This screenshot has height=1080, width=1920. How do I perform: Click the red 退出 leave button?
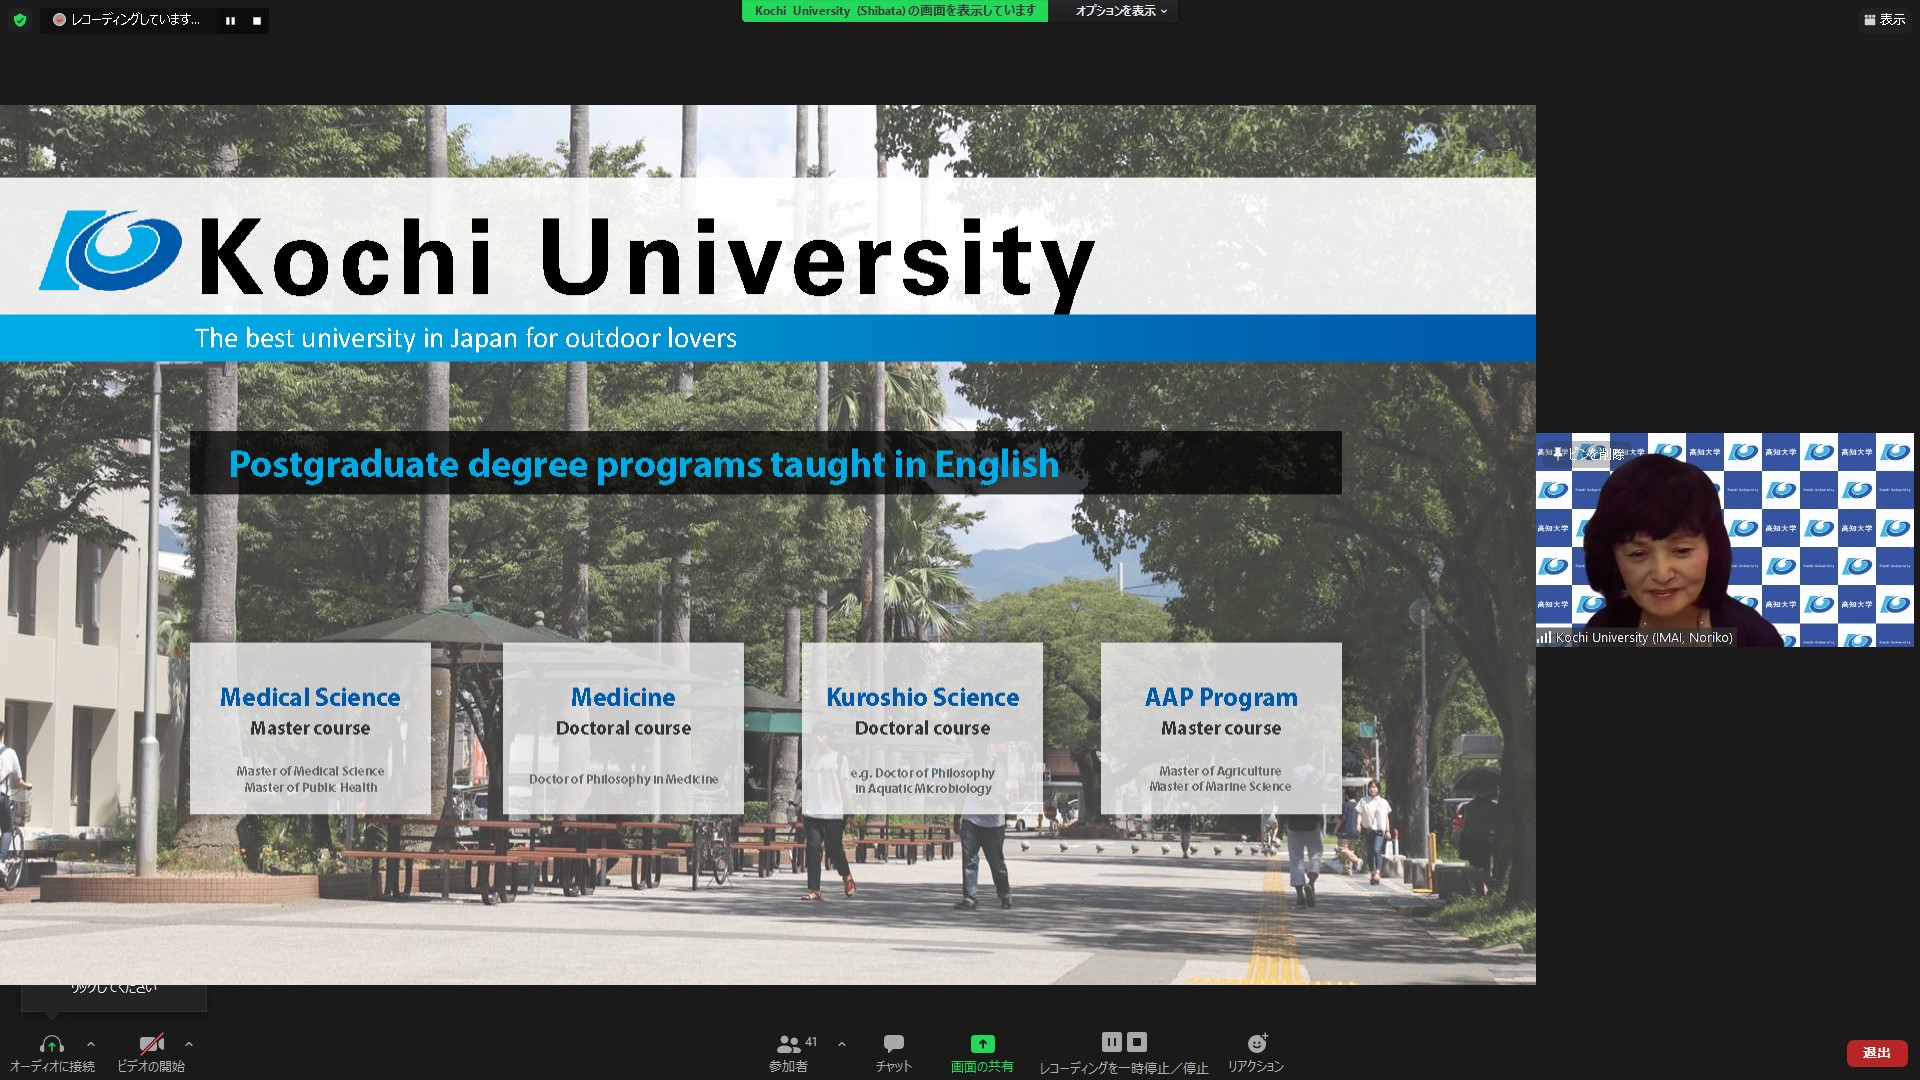(1876, 1053)
